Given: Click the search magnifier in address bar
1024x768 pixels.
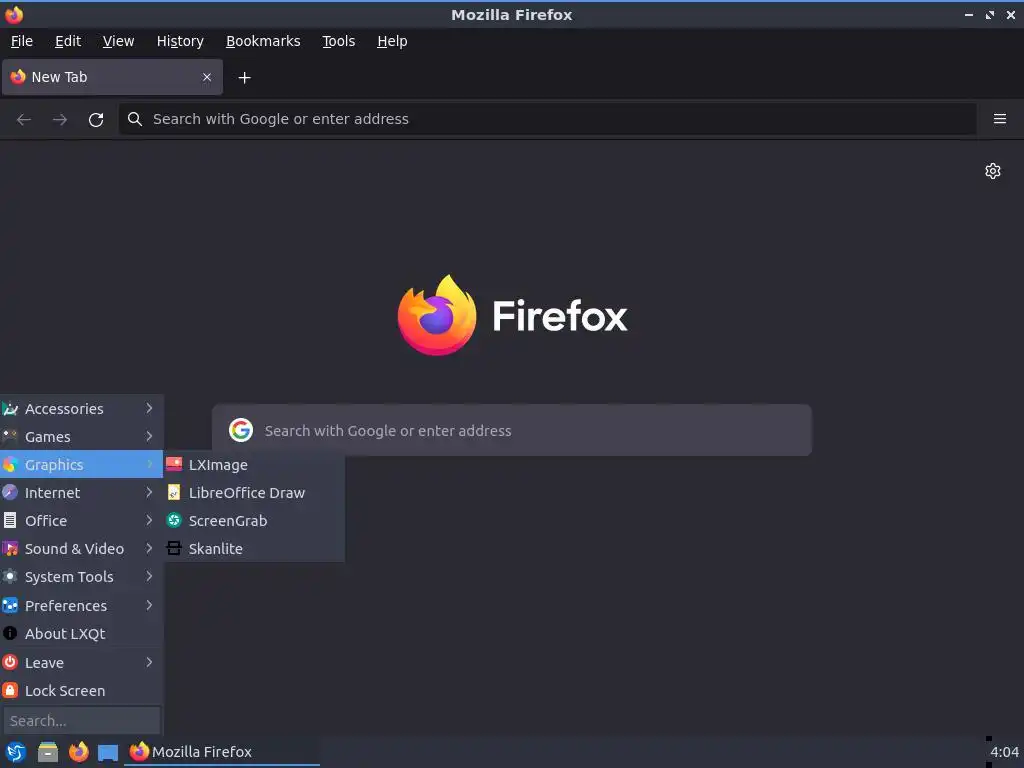Looking at the screenshot, I should (x=135, y=119).
